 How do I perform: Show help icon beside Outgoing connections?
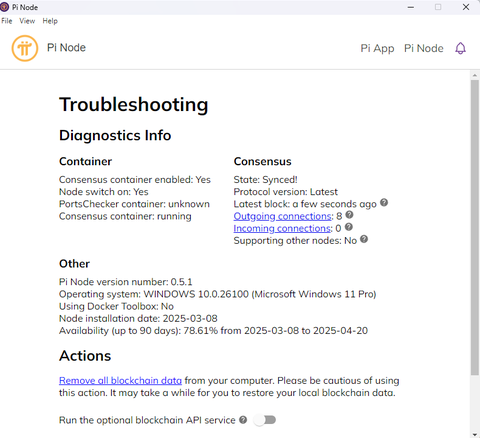349,215
